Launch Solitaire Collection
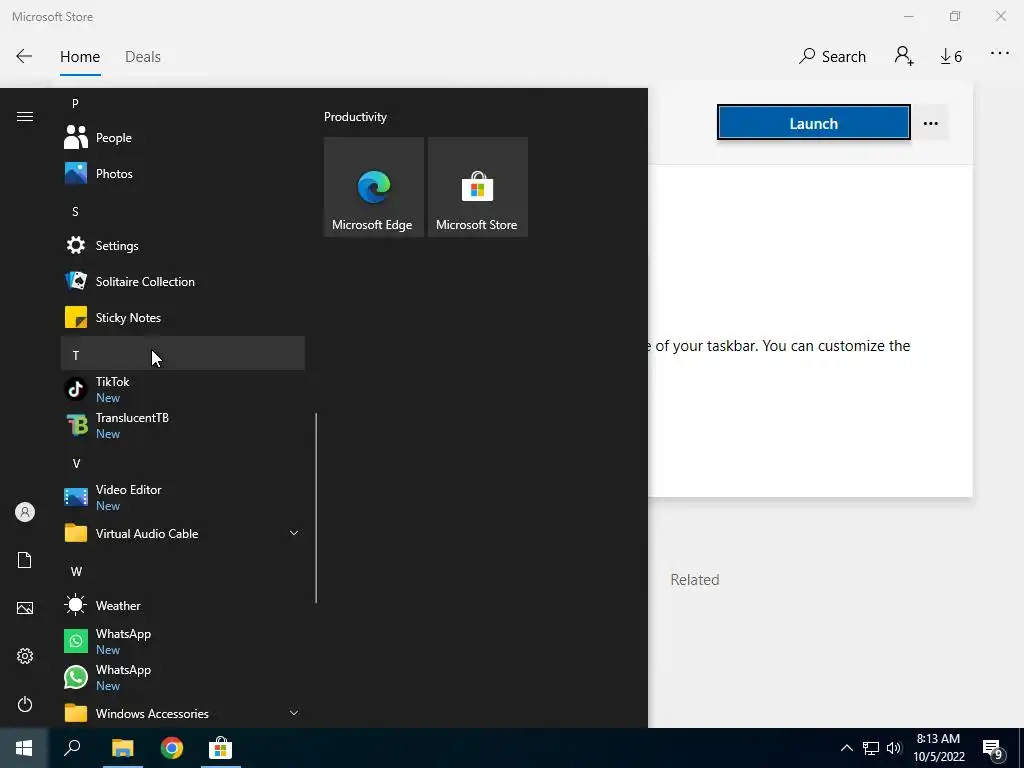Image resolution: width=1024 pixels, height=768 pixels. 183,281
